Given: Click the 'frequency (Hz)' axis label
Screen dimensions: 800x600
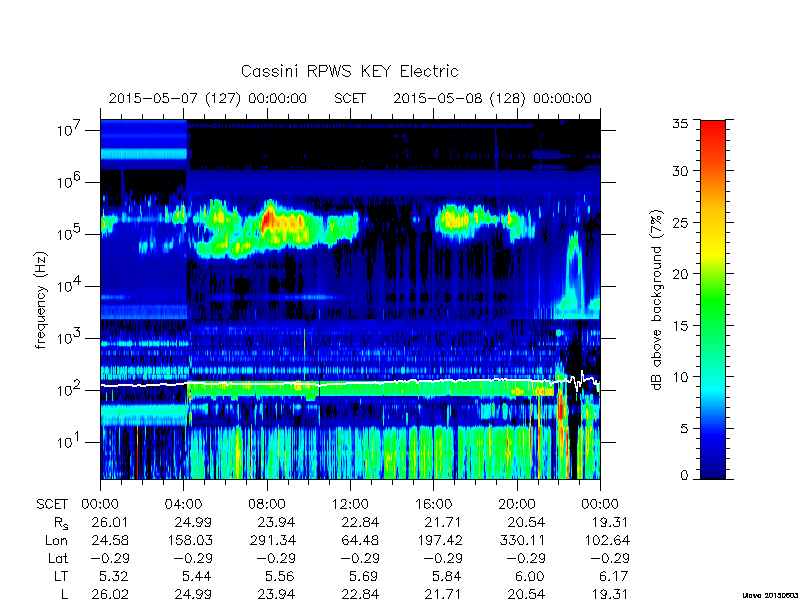Looking at the screenshot, I should [x=41, y=300].
